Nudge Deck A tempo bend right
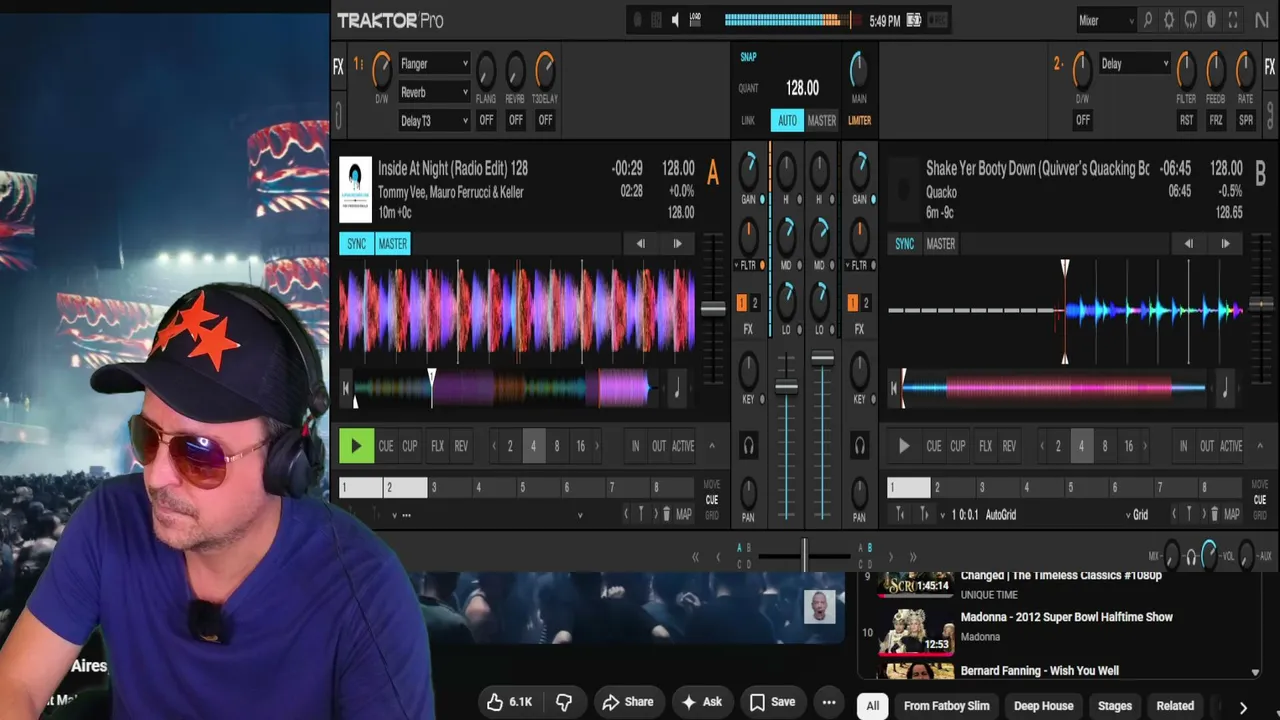The width and height of the screenshot is (1280, 720). coord(677,243)
